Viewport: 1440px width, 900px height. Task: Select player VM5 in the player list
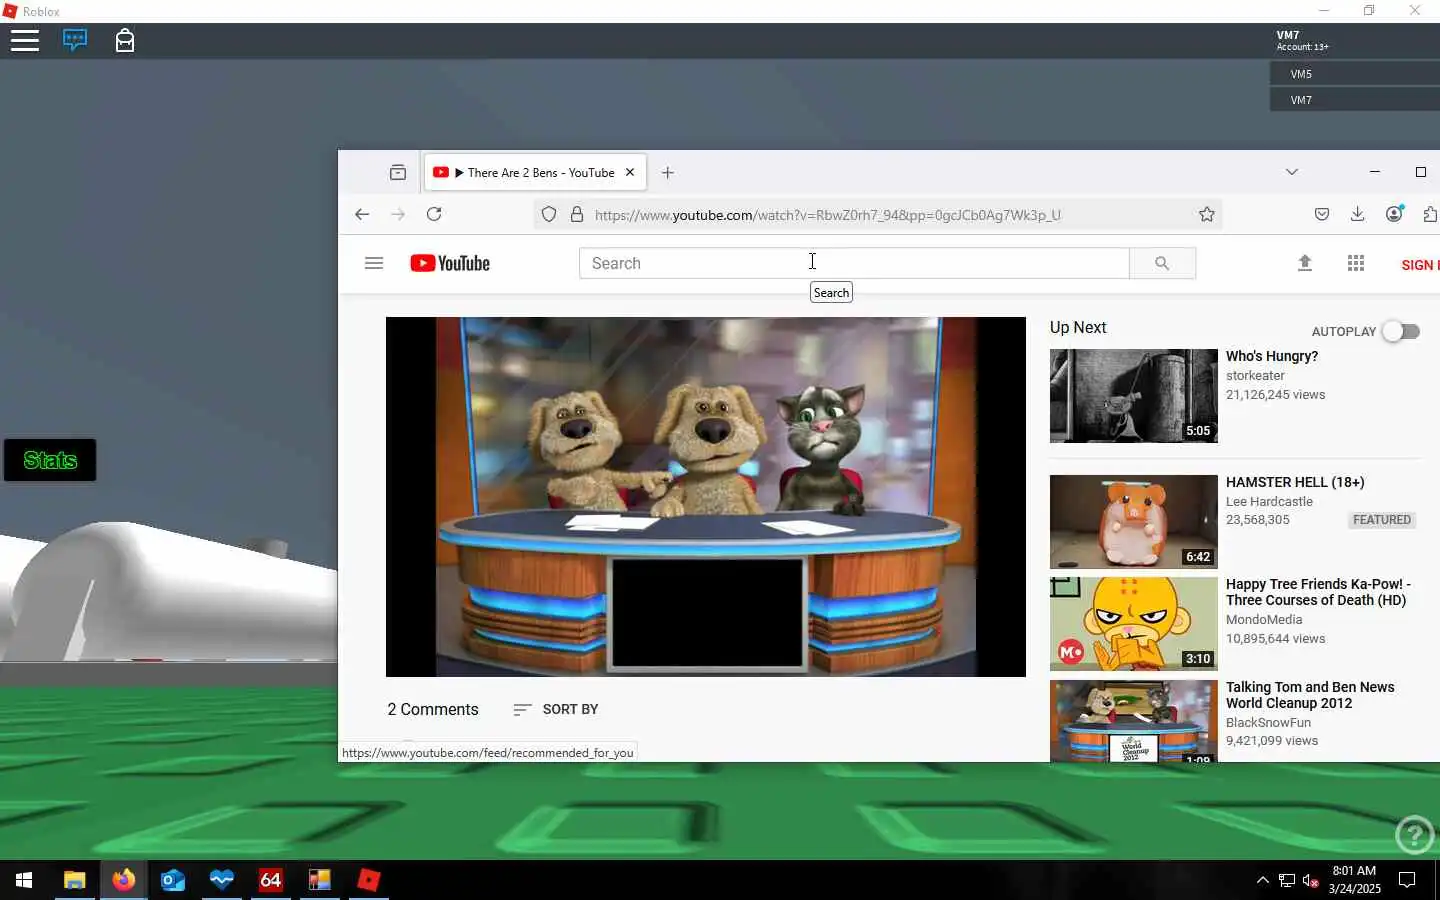[x=1355, y=74]
